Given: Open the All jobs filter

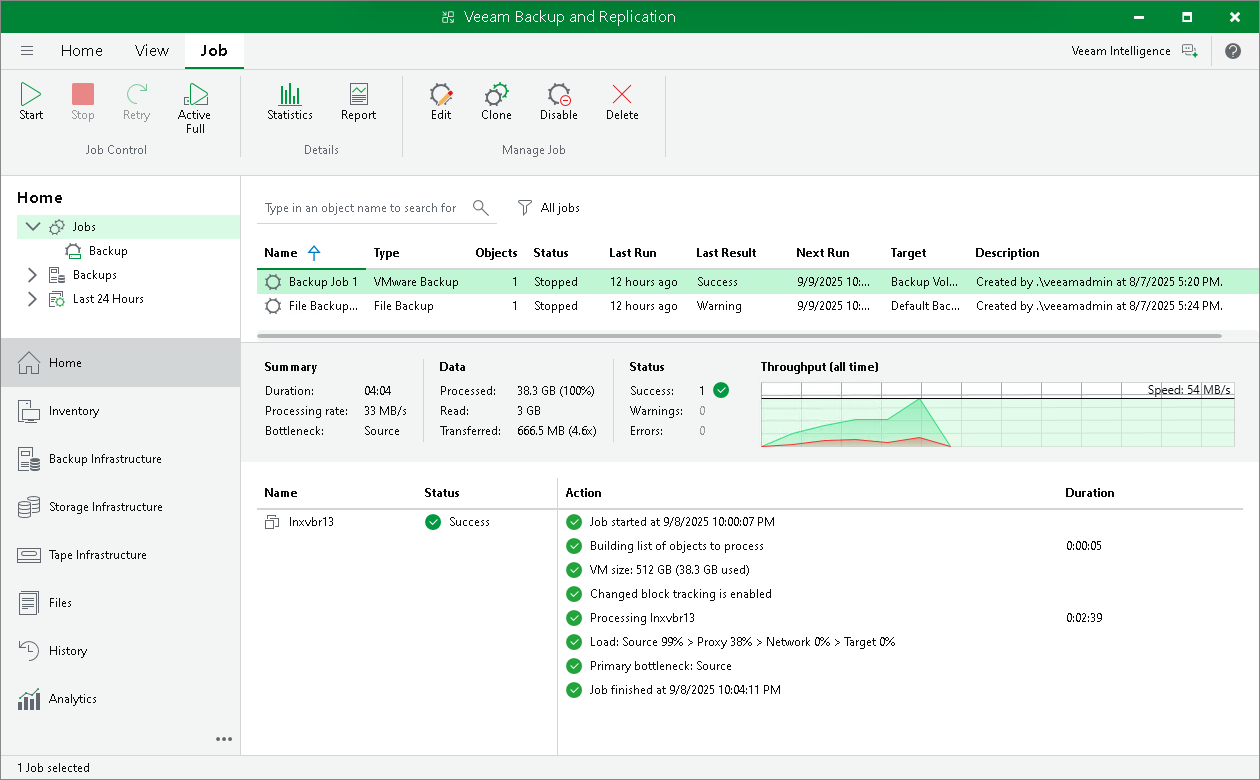Looking at the screenshot, I should [549, 207].
